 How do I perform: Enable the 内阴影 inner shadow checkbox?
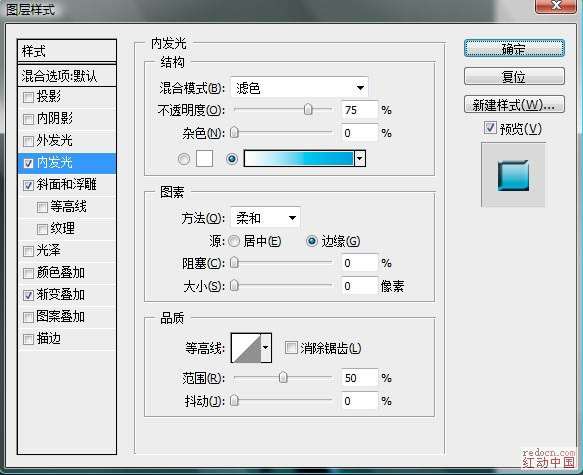(28, 119)
